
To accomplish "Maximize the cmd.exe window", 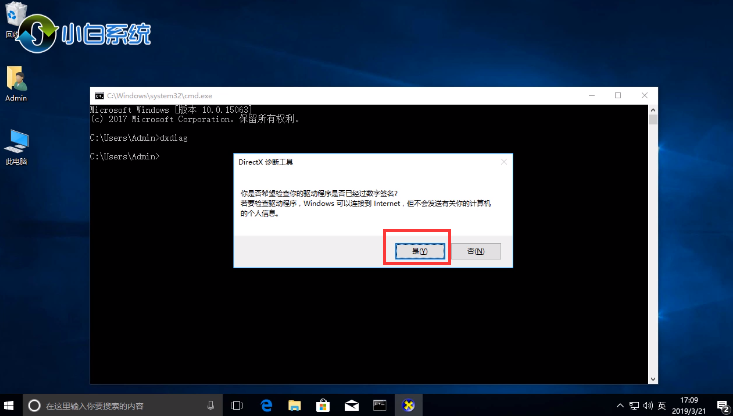I will 617,95.
